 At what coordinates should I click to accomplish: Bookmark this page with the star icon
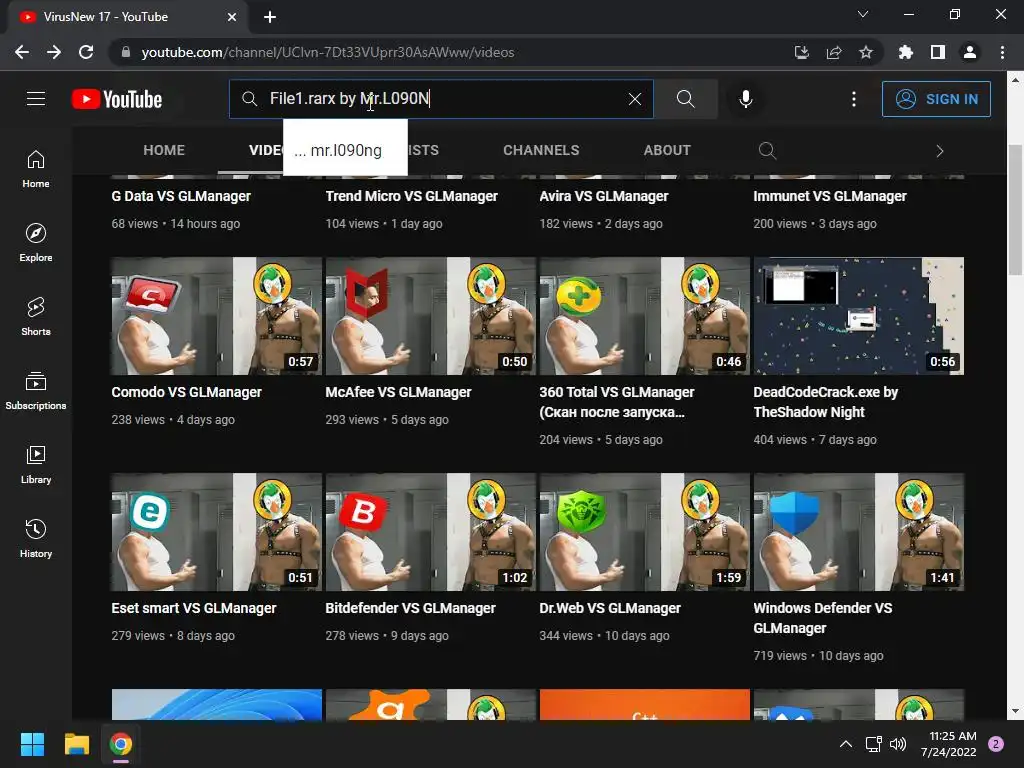pos(866,52)
